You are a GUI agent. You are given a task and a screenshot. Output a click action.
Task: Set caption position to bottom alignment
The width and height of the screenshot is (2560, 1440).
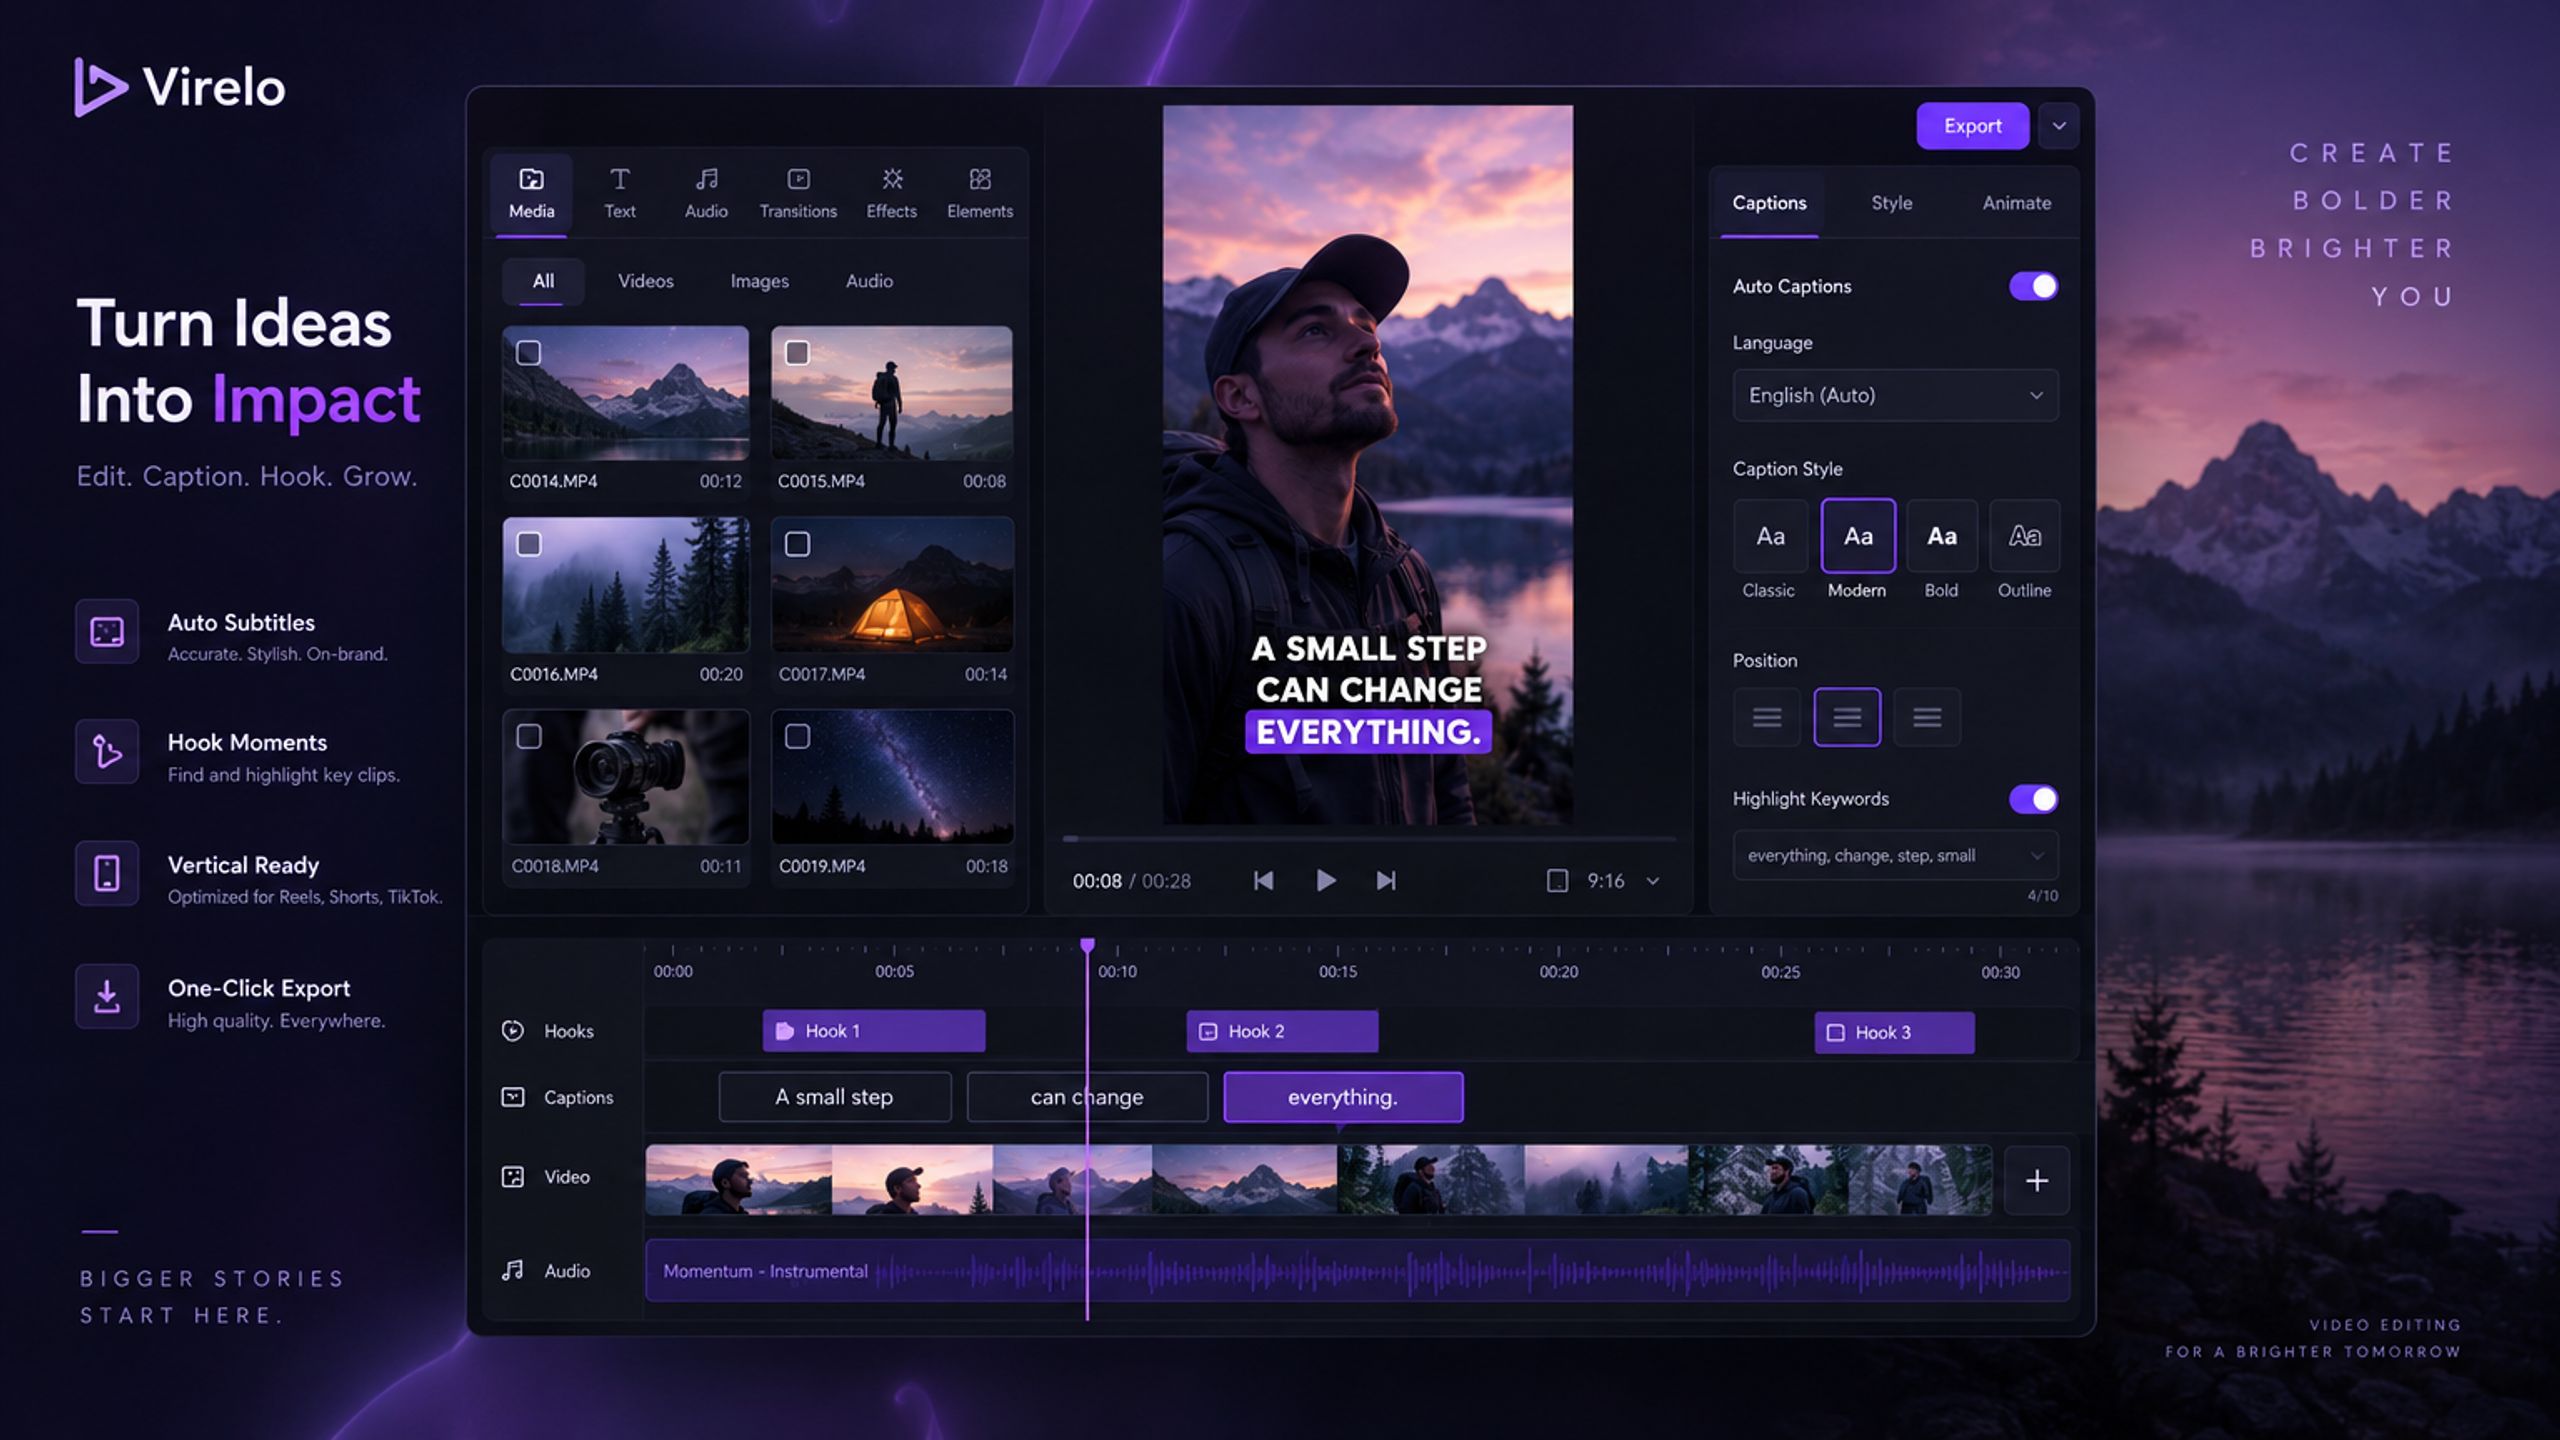1927,717
